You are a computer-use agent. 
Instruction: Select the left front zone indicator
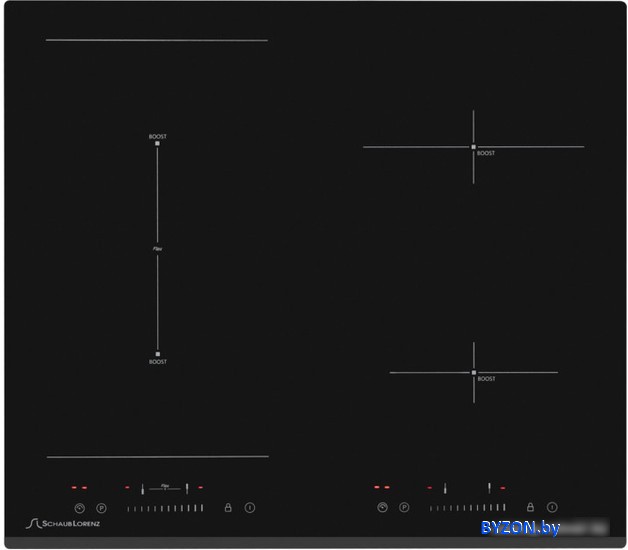click(x=142, y=488)
